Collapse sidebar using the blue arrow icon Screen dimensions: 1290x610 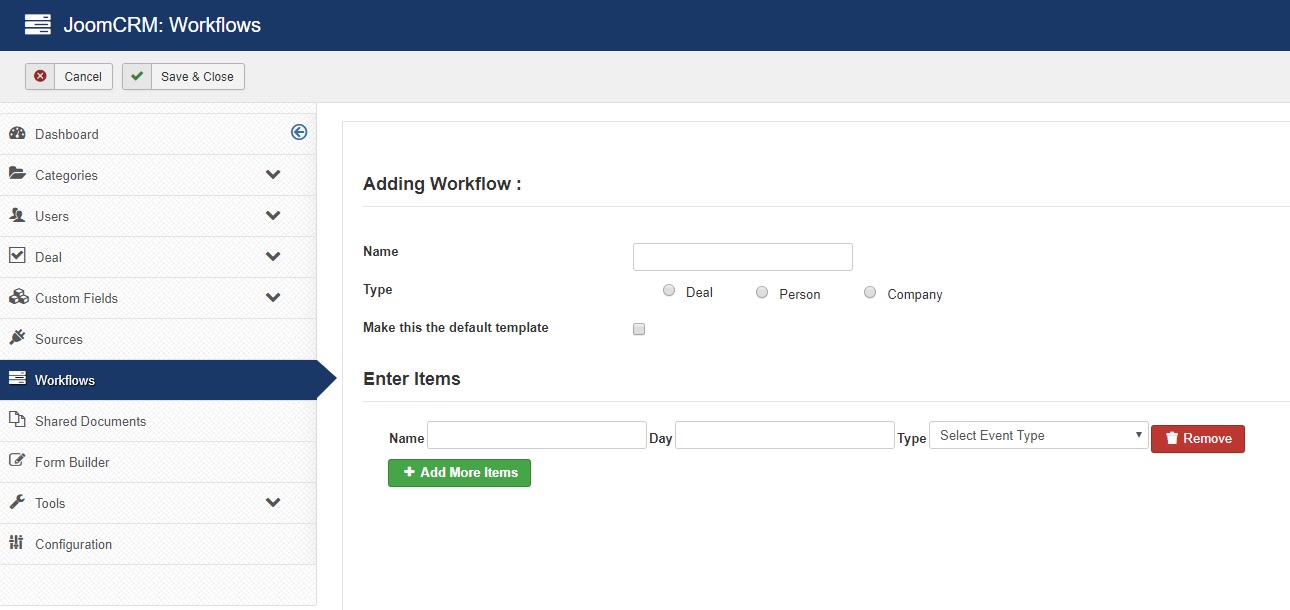point(299,132)
